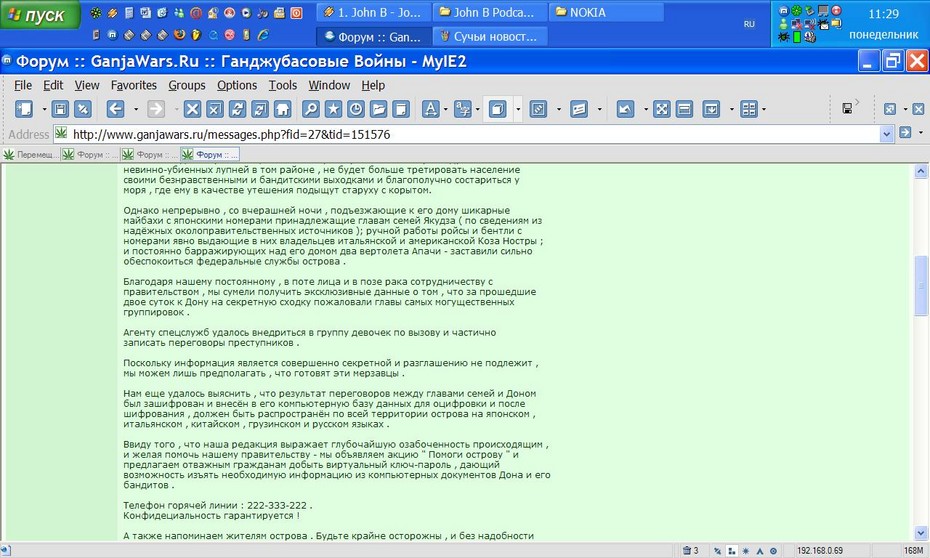Expand the Back button history dropdown

point(136,109)
